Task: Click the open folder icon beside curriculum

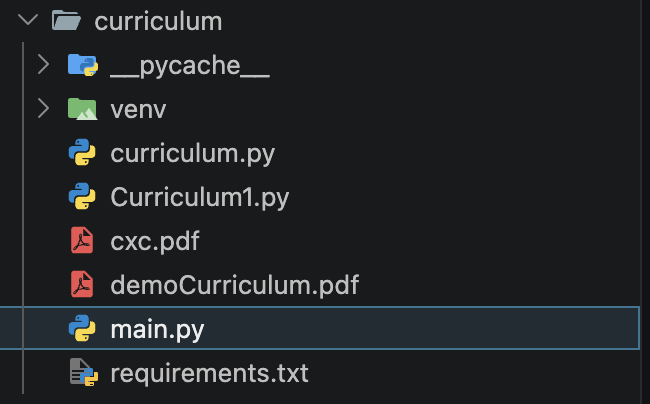Action: [x=66, y=21]
